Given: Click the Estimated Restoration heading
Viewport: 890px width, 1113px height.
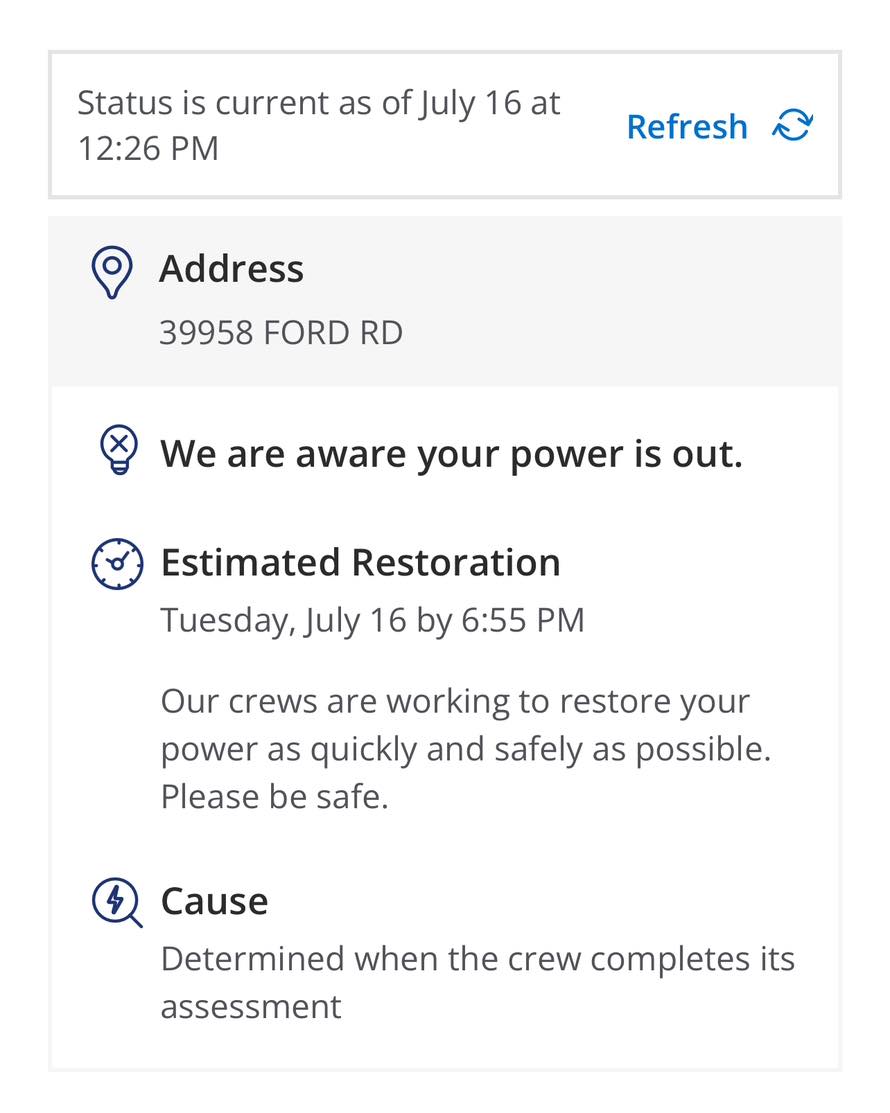Looking at the screenshot, I should [361, 562].
